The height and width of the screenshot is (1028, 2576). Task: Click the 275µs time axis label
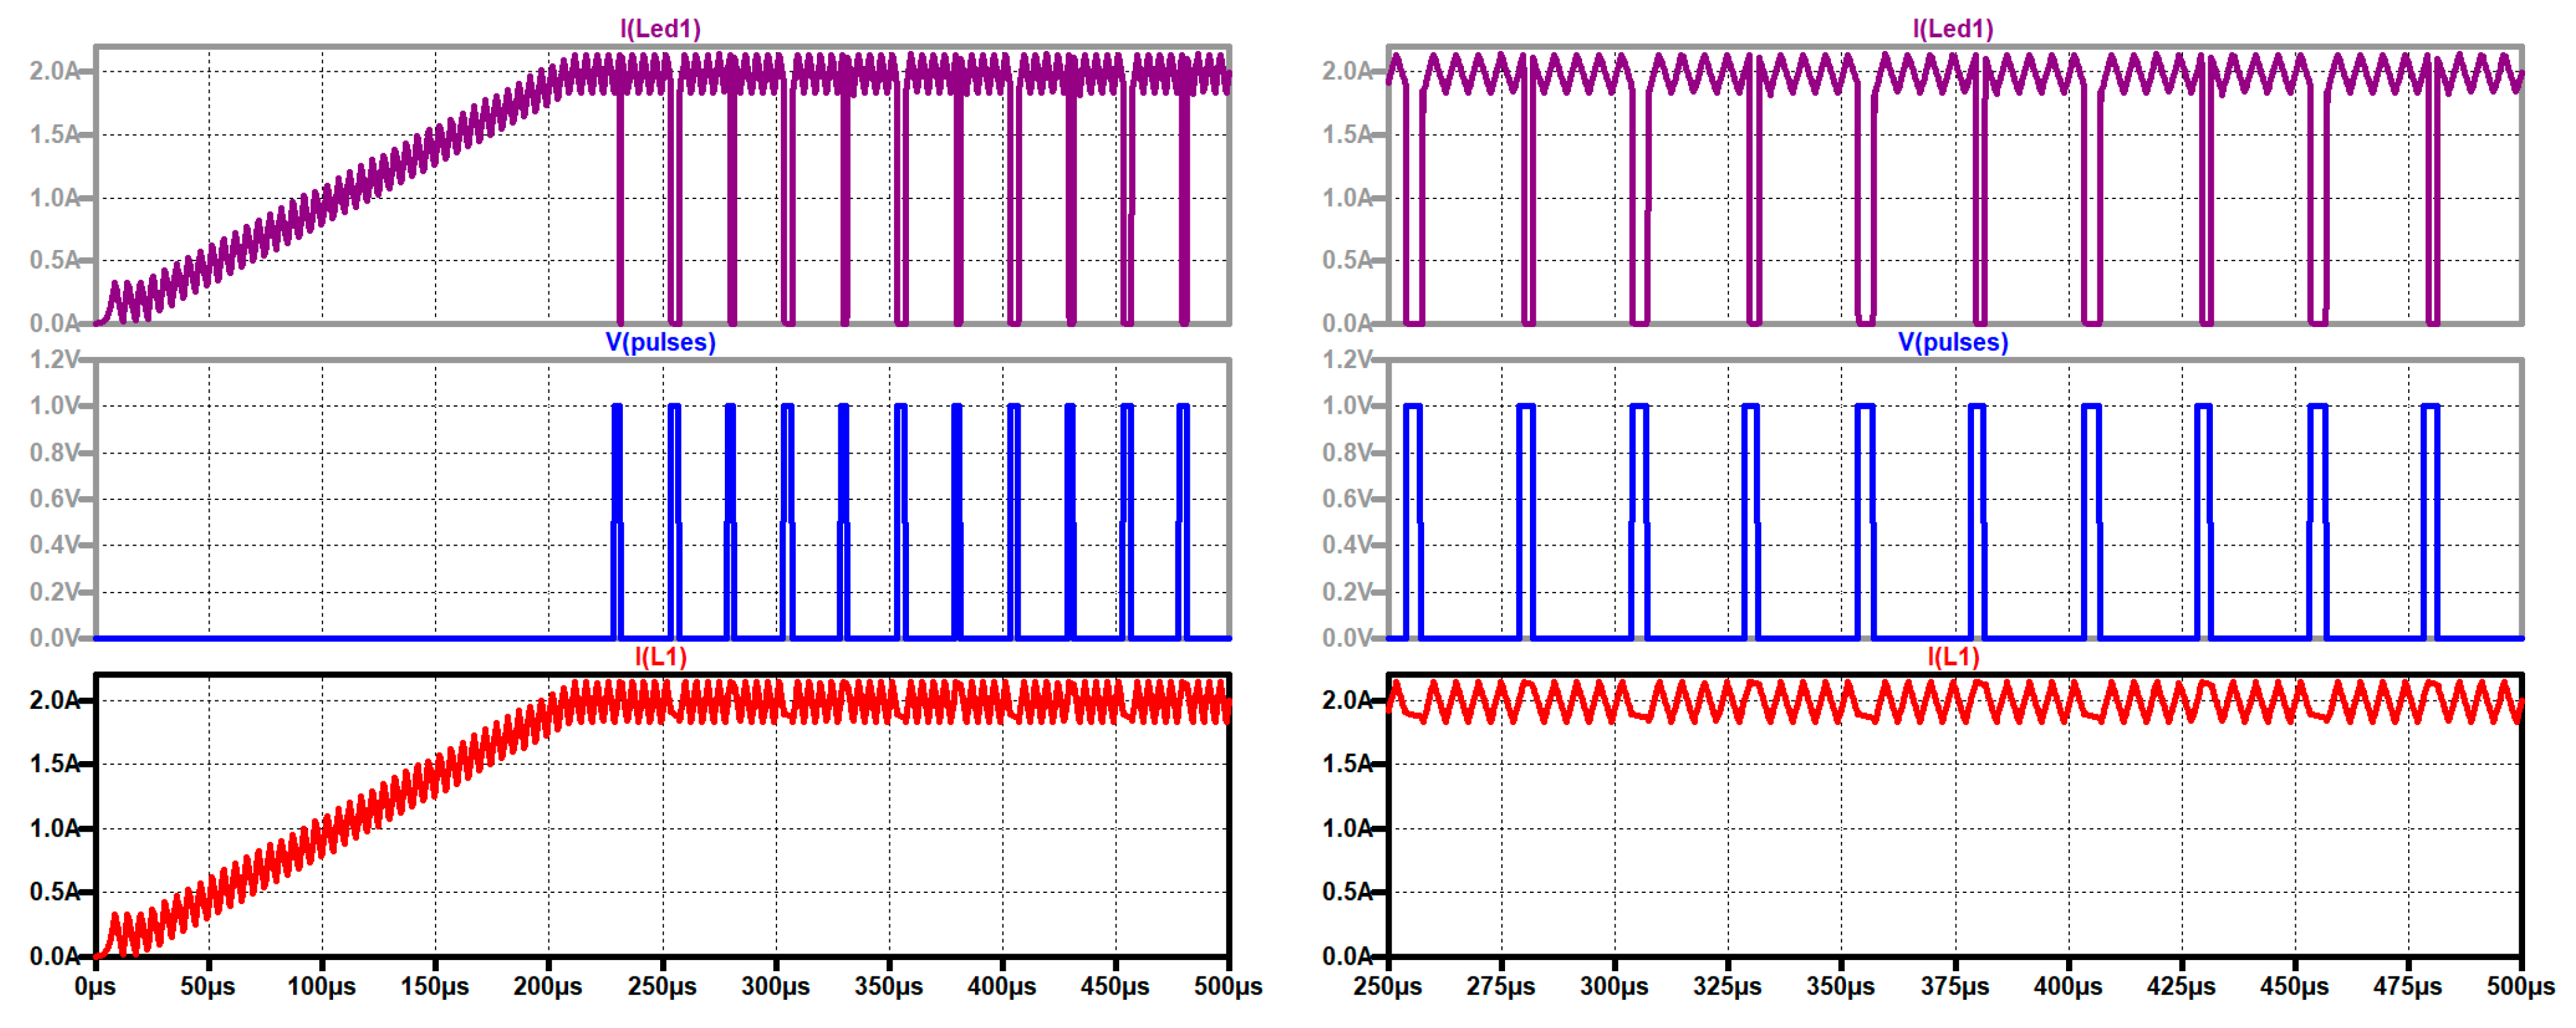pyautogui.click(x=1500, y=986)
